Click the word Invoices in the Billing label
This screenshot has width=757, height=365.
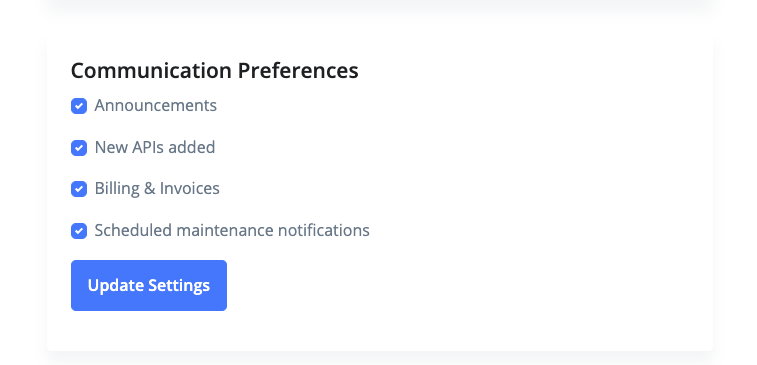(x=189, y=188)
